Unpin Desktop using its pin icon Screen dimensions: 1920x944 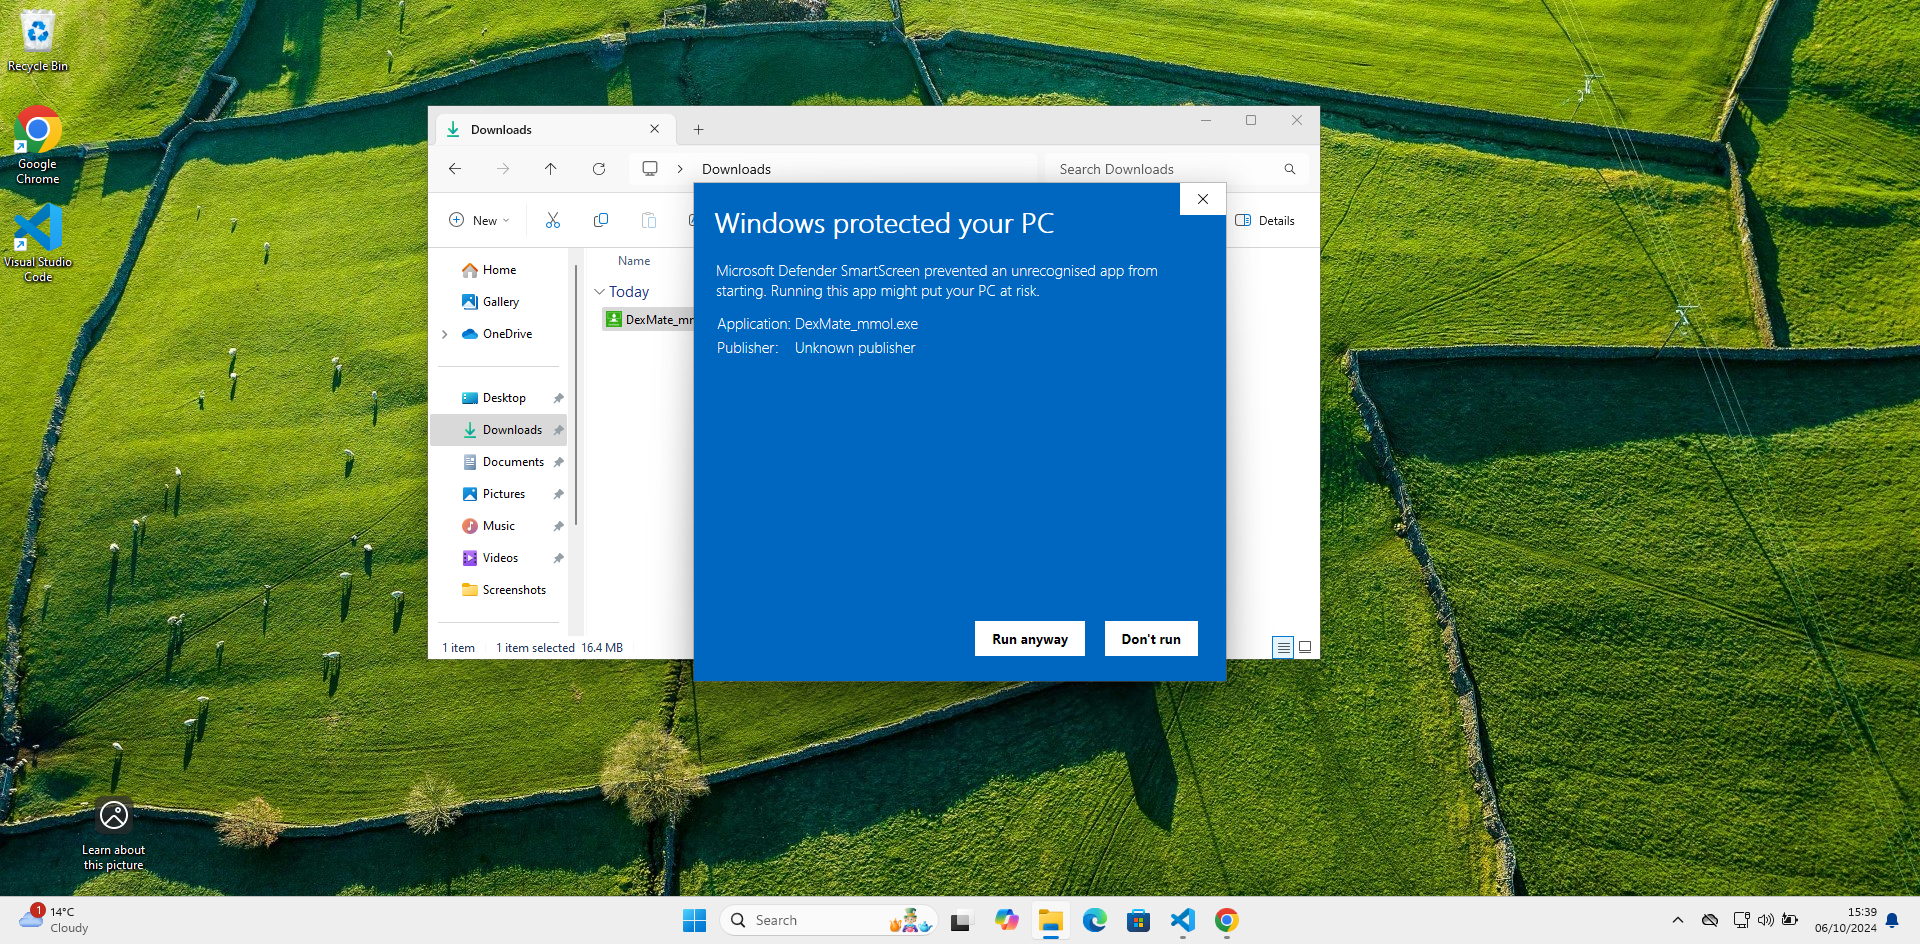(559, 398)
